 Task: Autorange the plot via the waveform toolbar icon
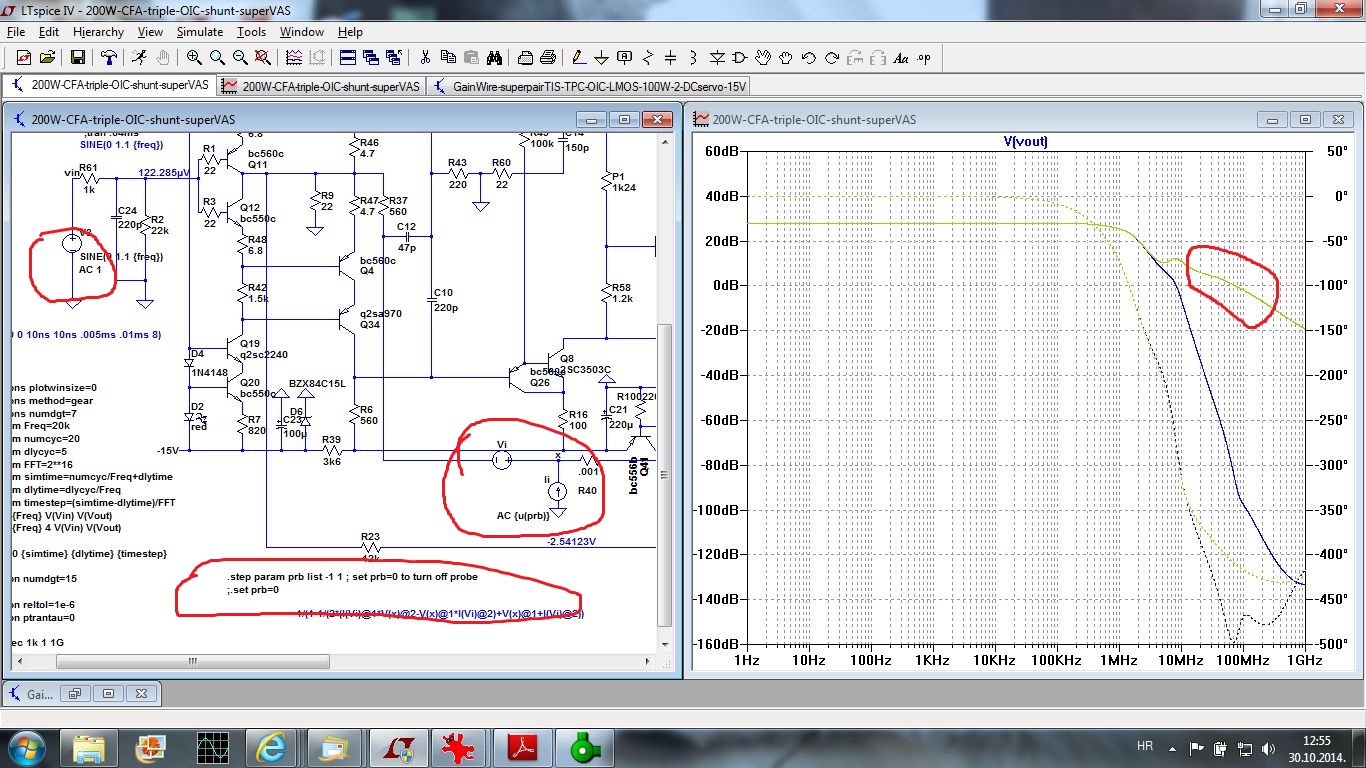coord(293,57)
